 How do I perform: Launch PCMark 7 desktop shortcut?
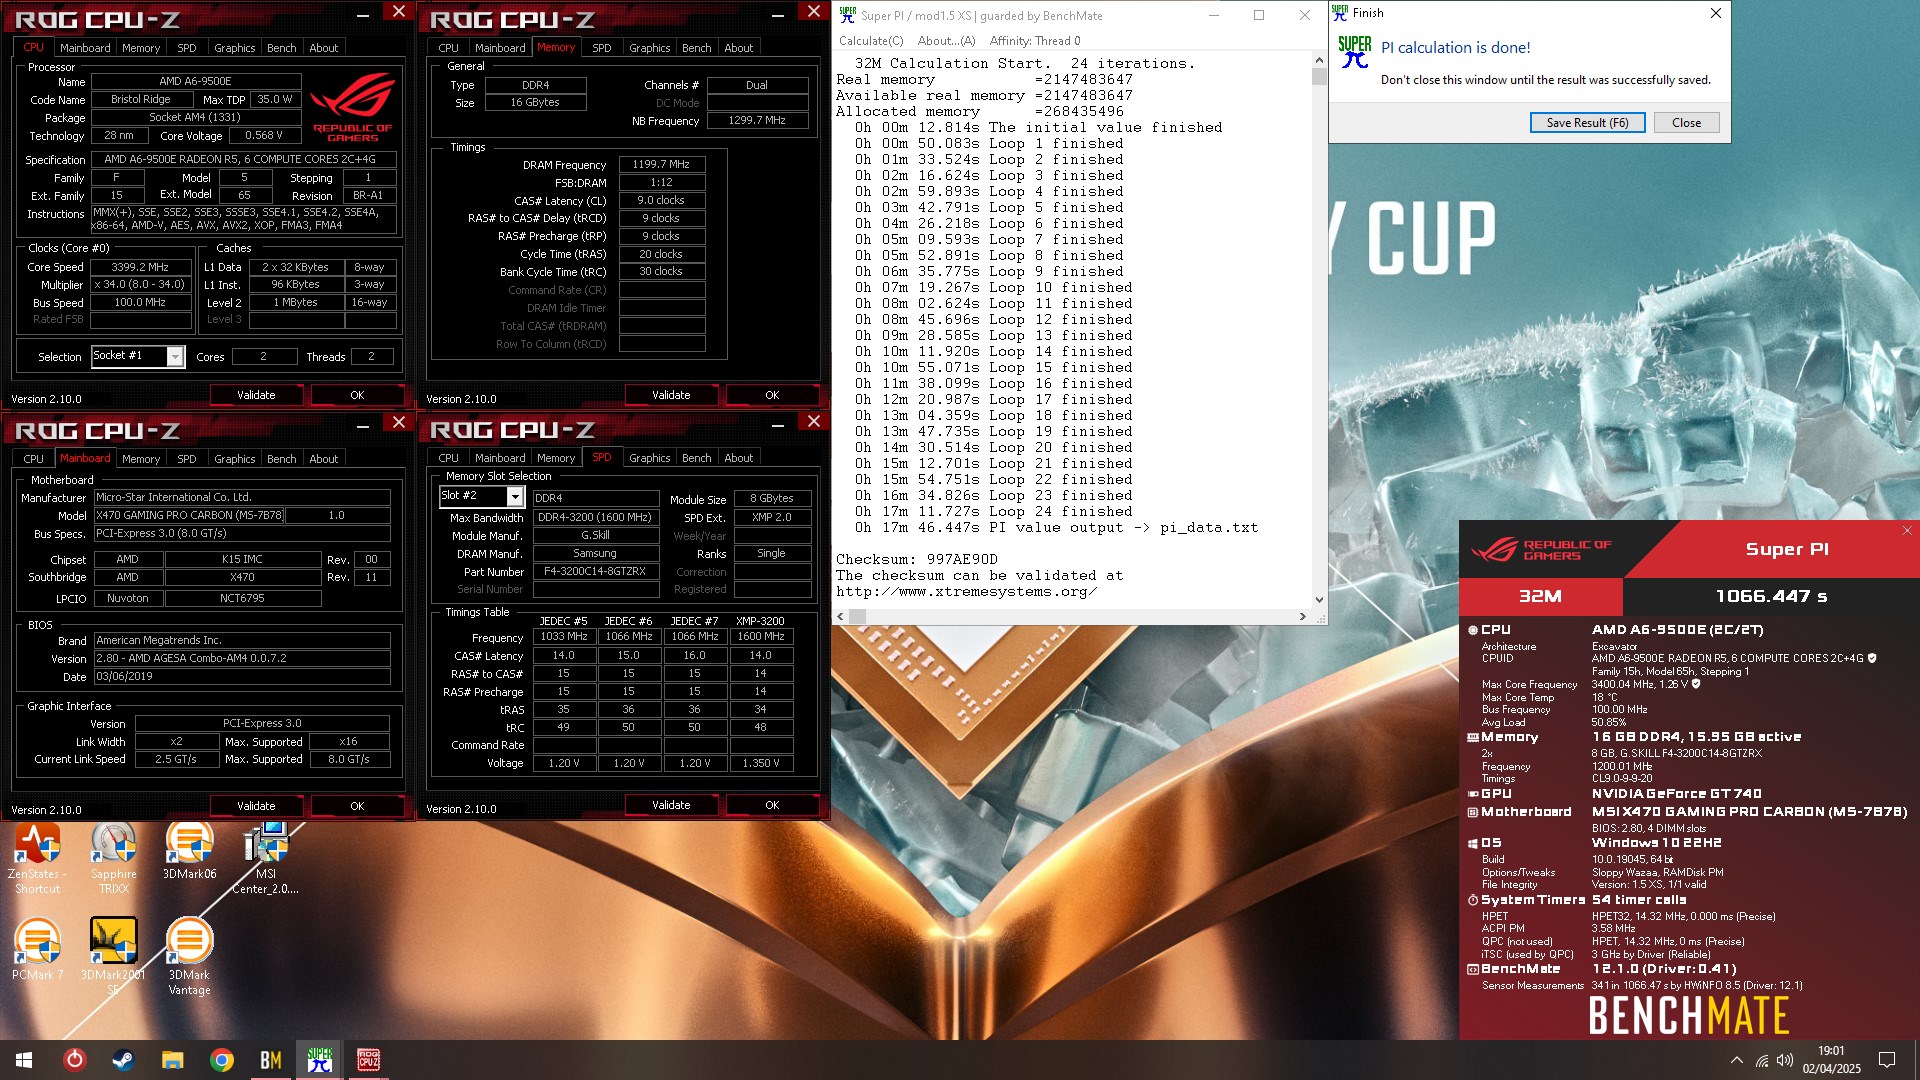point(37,950)
